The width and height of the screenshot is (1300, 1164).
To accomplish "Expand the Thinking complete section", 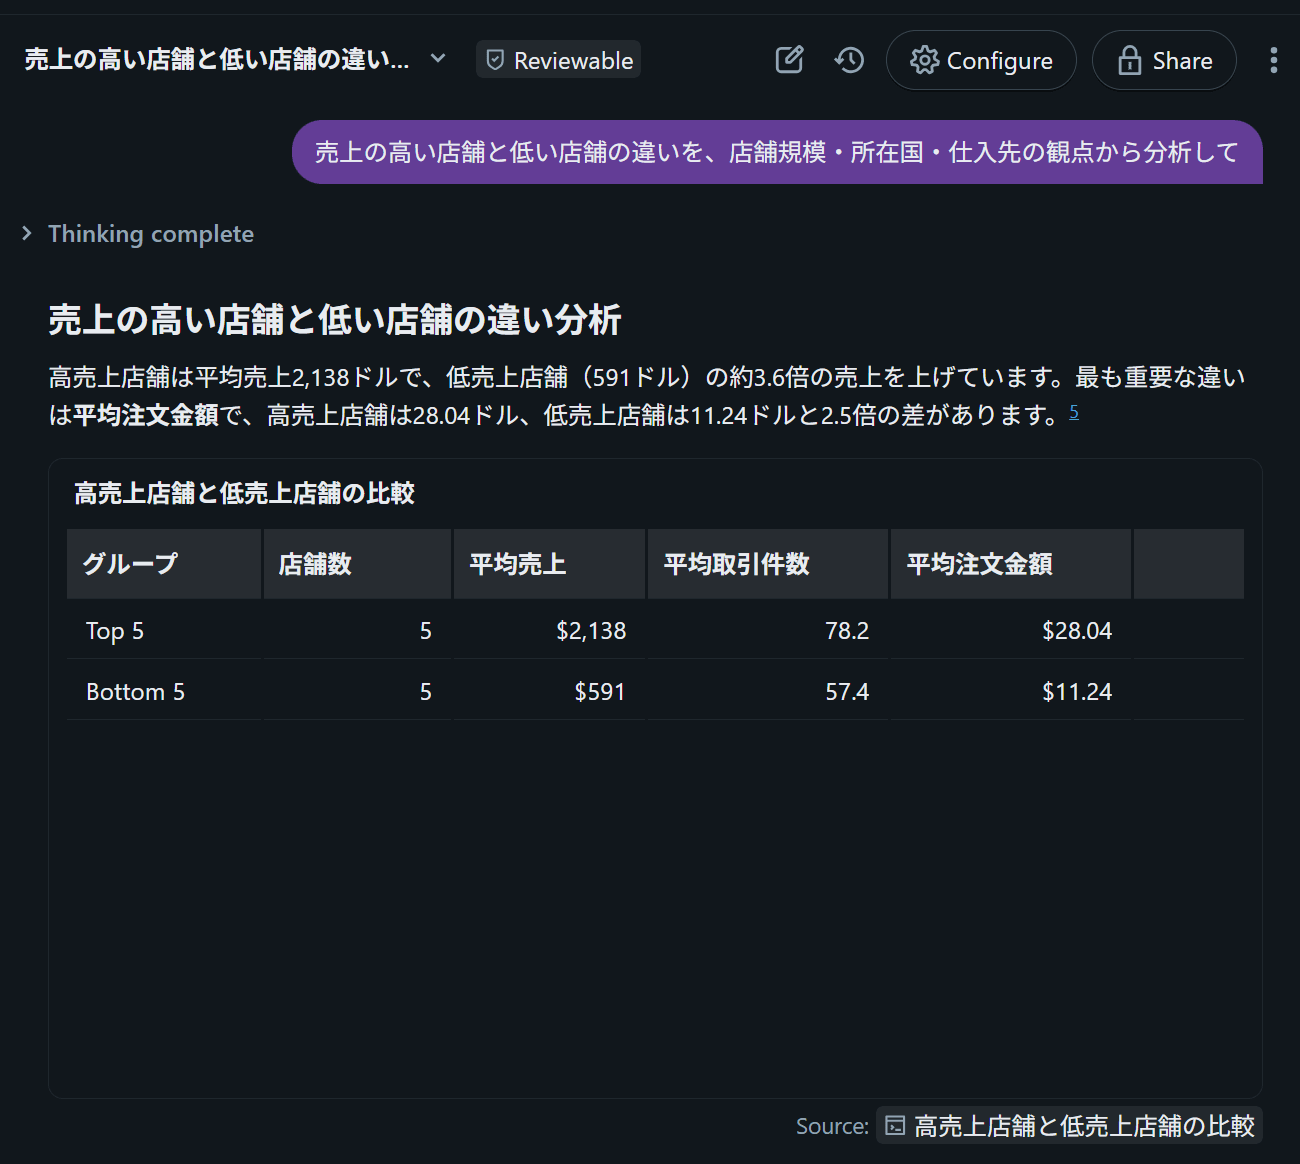I will (27, 234).
